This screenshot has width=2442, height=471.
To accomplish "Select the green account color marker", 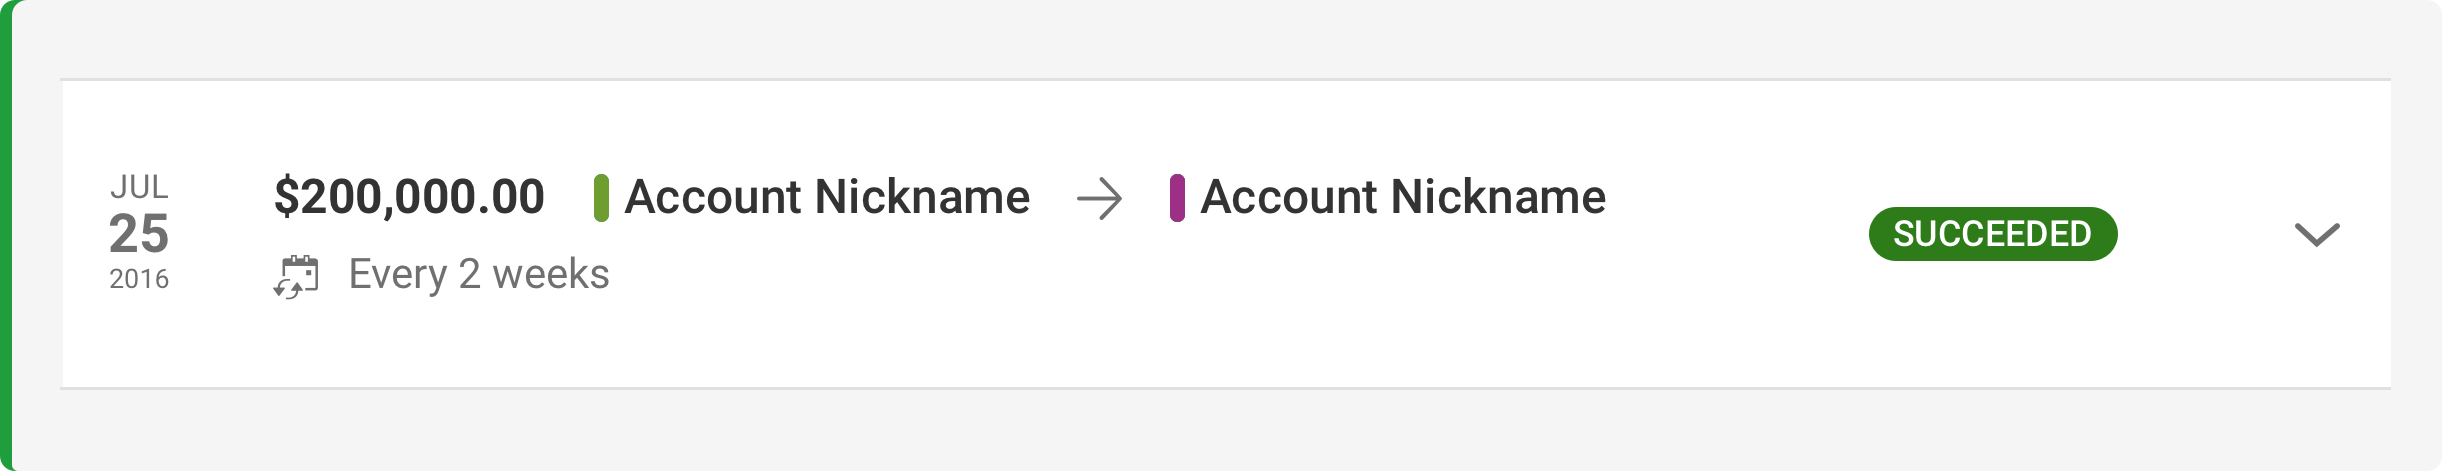I will (x=601, y=198).
